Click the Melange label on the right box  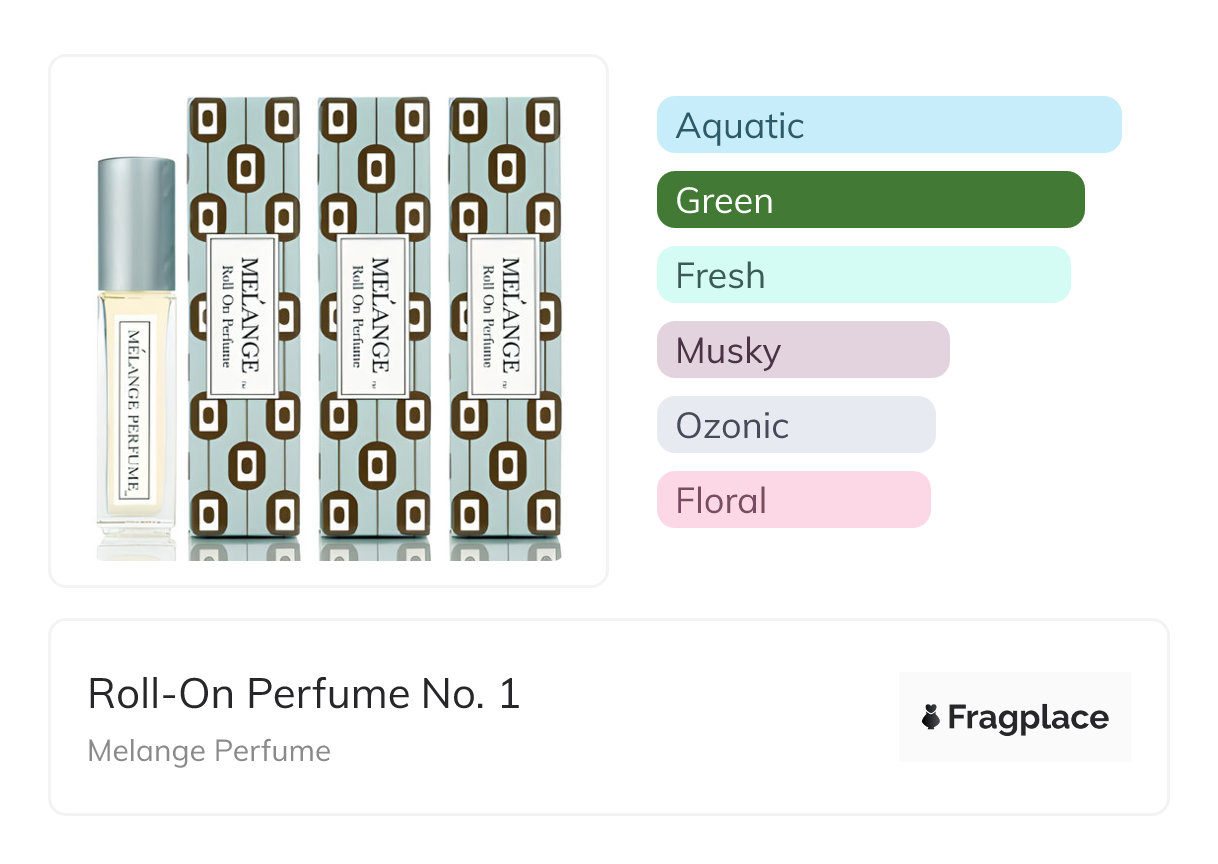point(505,317)
